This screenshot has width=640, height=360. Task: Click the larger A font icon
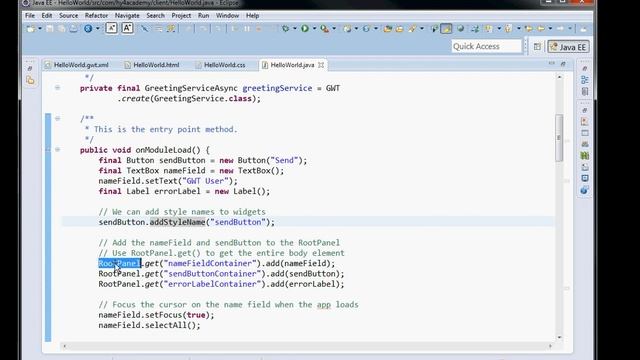127,28
